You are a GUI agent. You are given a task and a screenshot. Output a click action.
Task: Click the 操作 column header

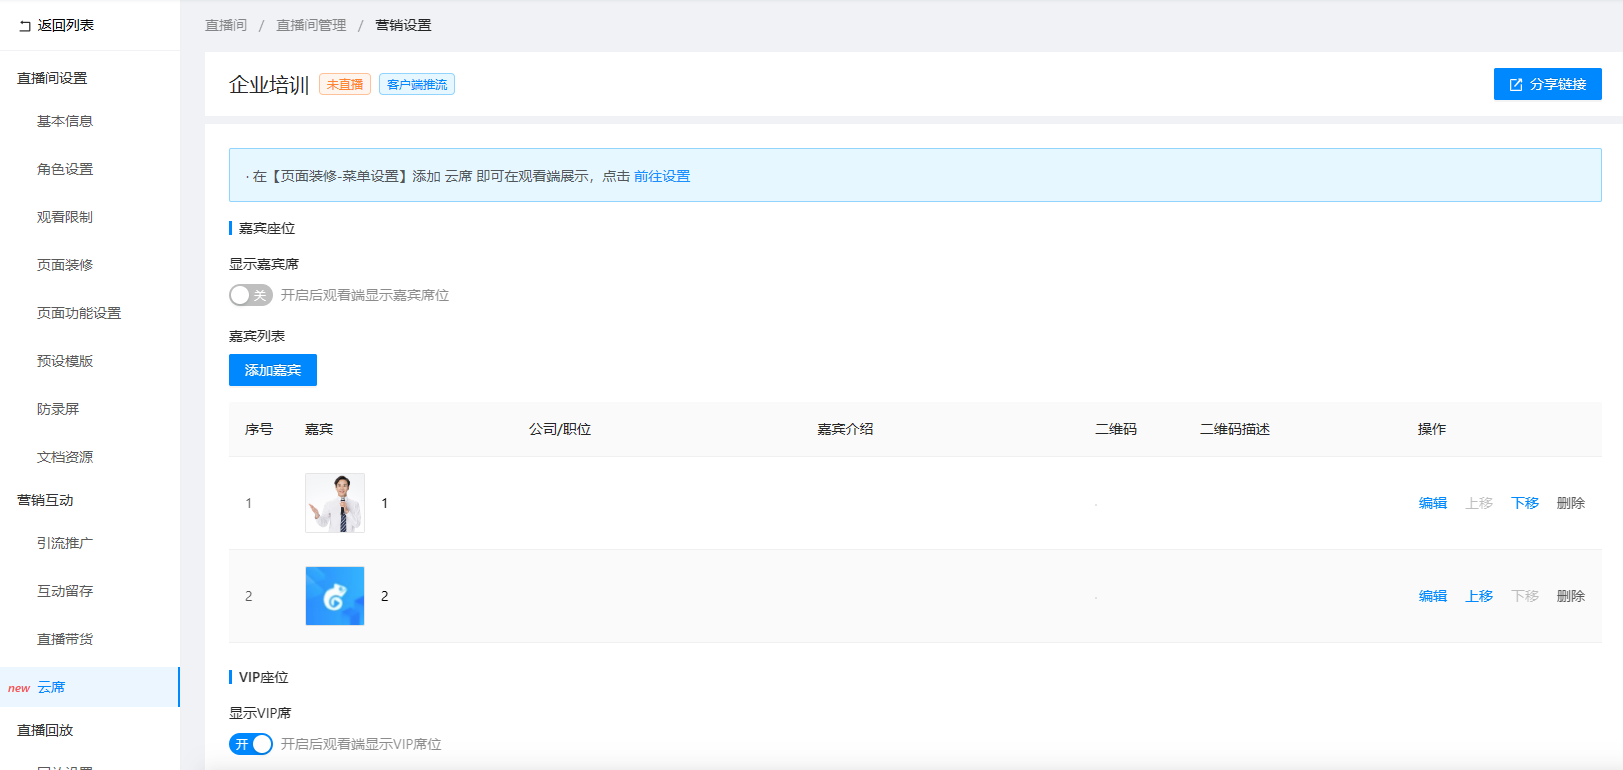coord(1432,429)
